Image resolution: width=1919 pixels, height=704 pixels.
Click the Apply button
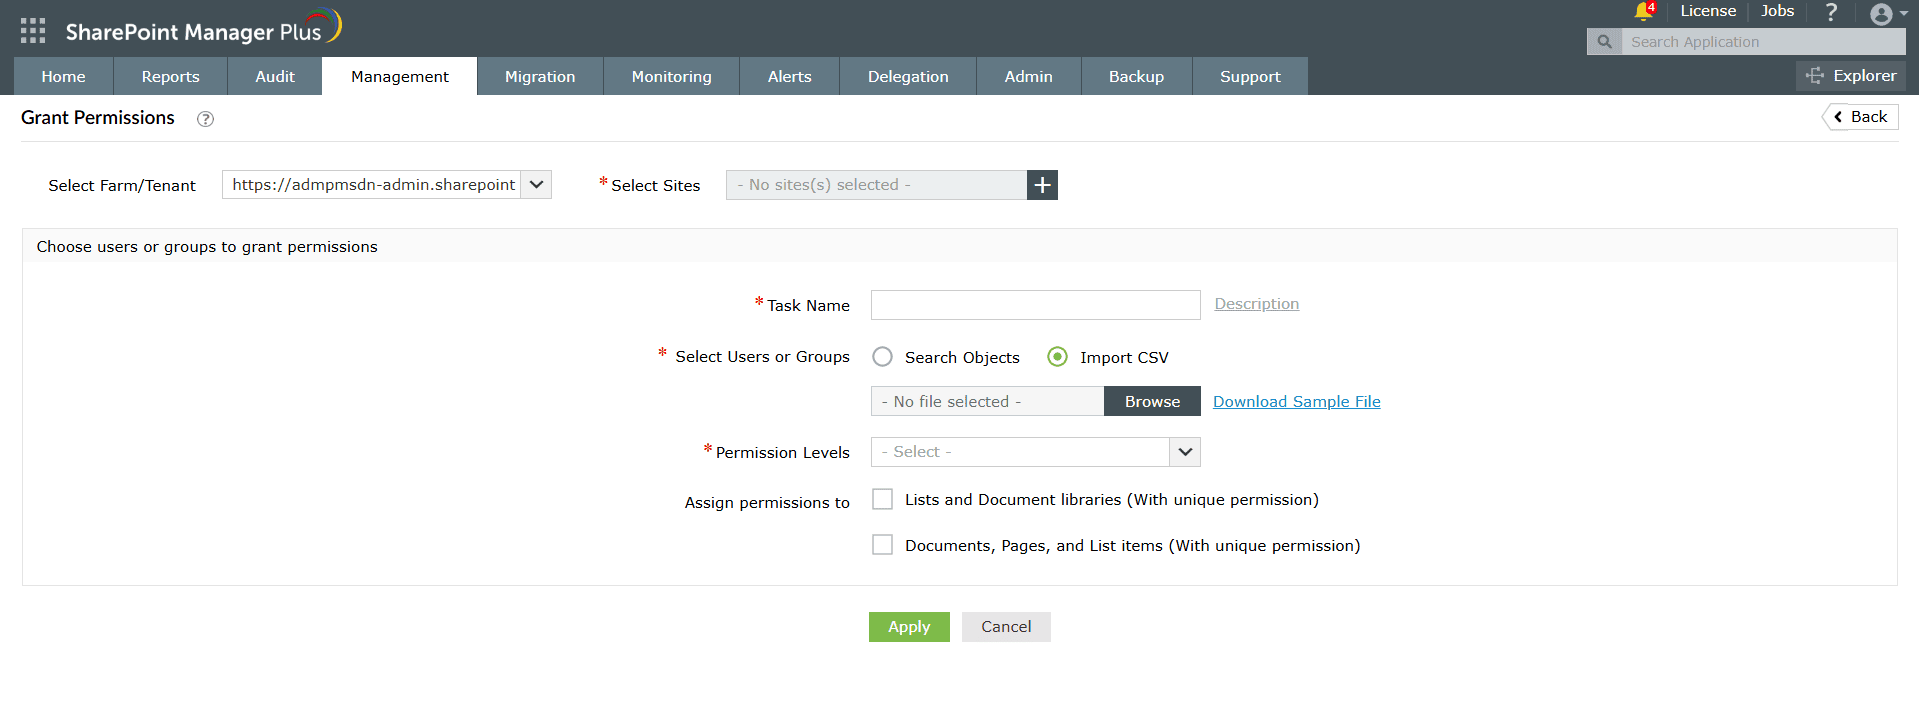tap(909, 627)
